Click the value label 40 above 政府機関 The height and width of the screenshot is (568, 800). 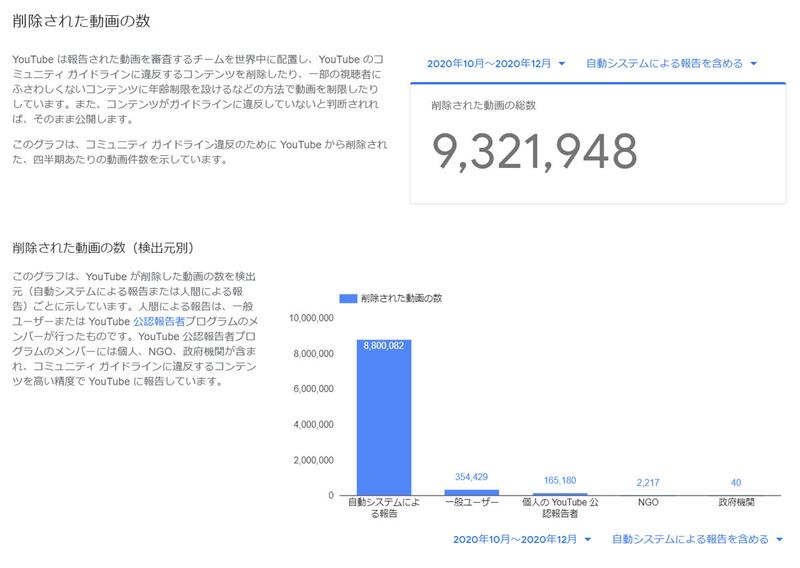point(736,483)
